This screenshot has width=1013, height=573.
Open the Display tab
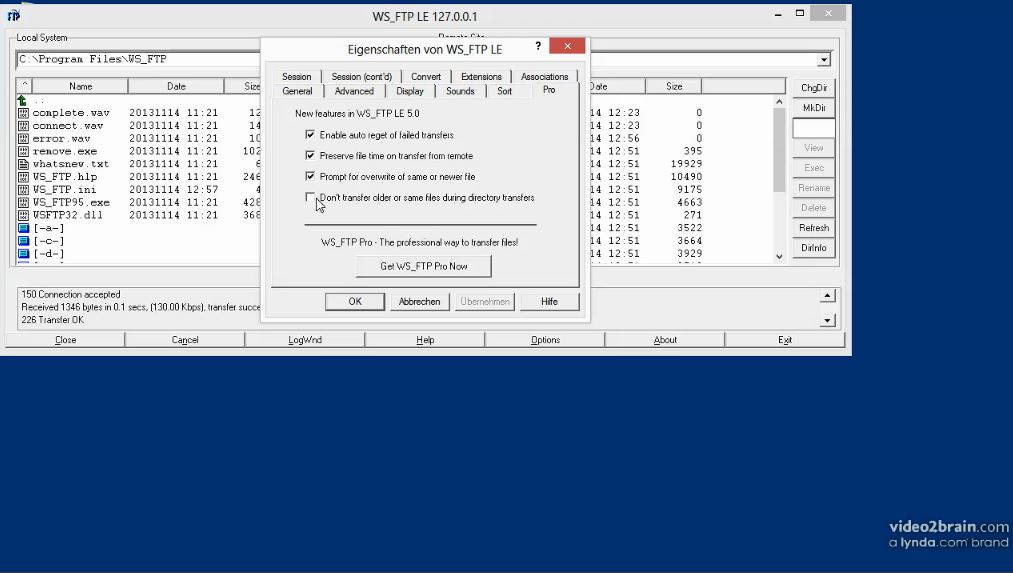(x=410, y=91)
